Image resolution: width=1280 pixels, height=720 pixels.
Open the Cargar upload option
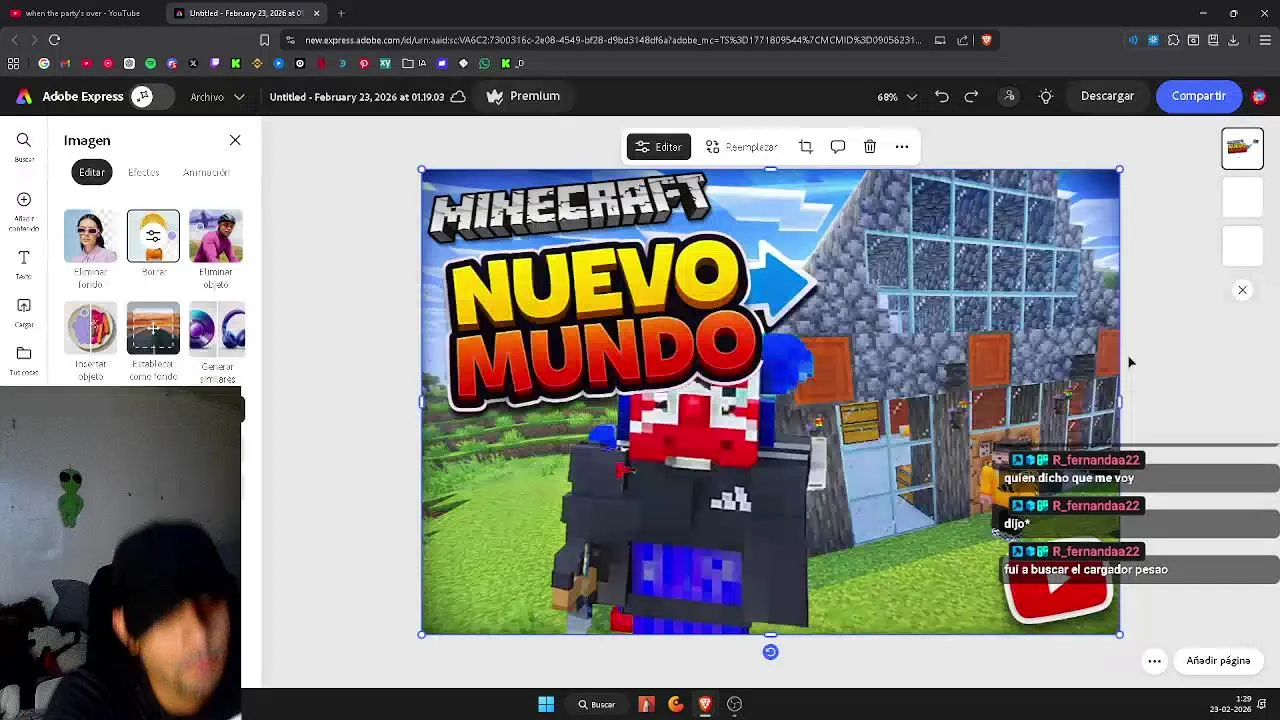point(24,313)
